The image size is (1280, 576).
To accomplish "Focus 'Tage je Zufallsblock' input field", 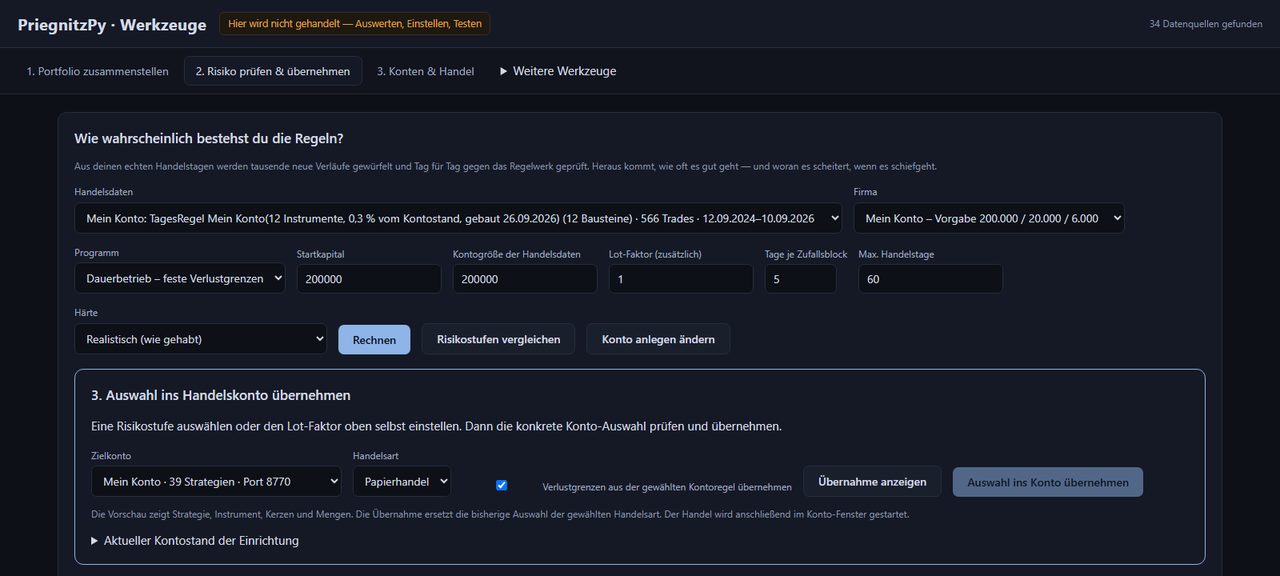I will pyautogui.click(x=801, y=279).
